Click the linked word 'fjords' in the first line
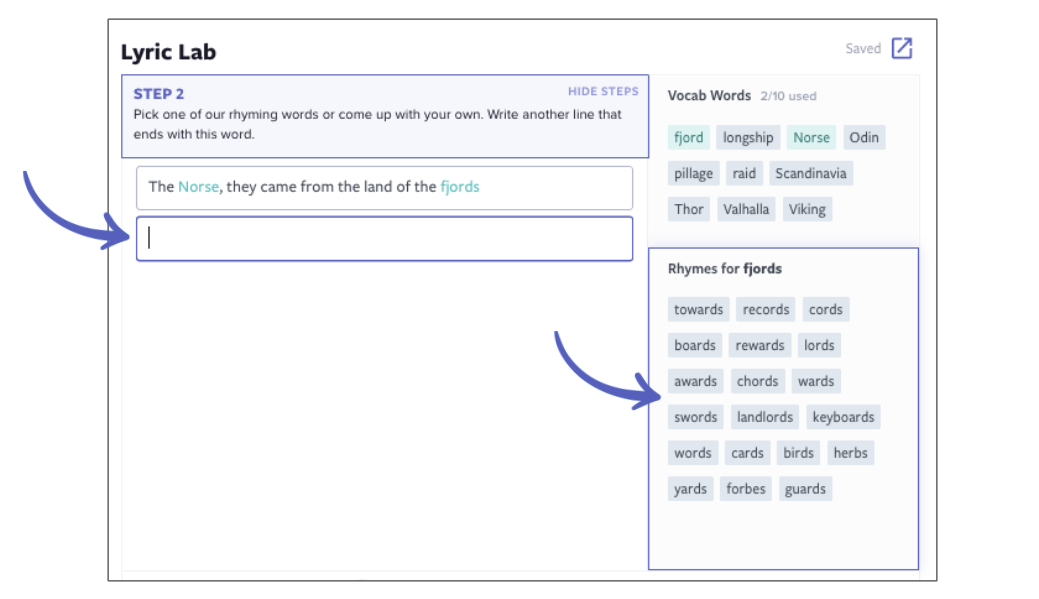 click(460, 187)
